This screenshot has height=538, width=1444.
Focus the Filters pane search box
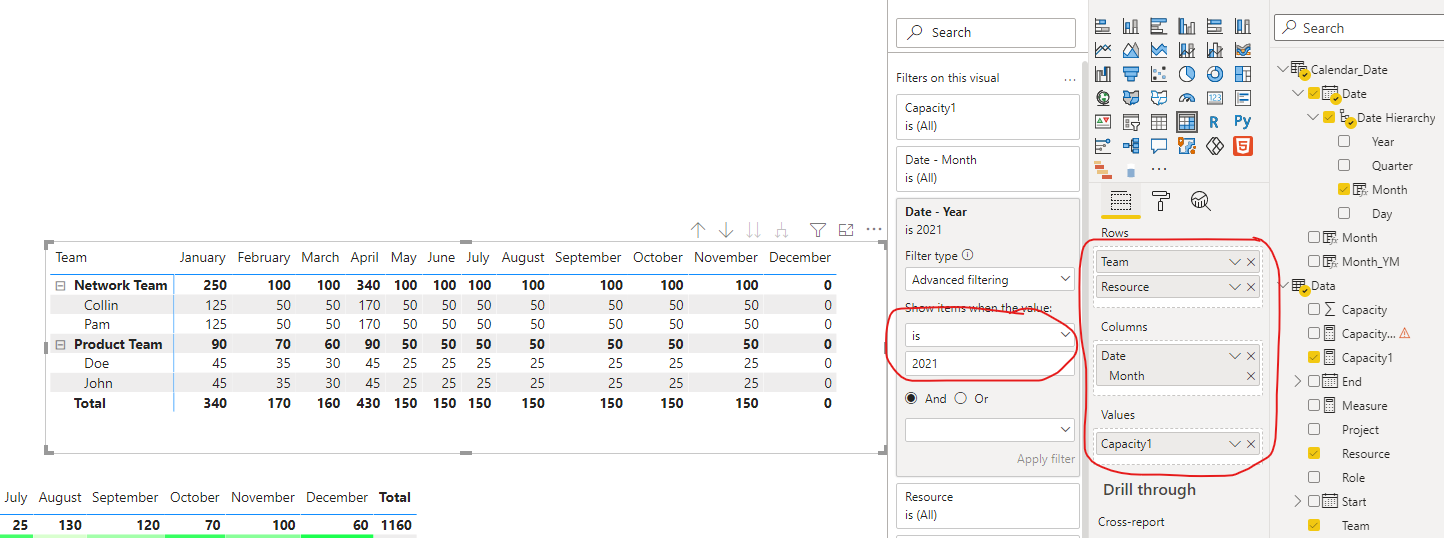click(x=986, y=32)
